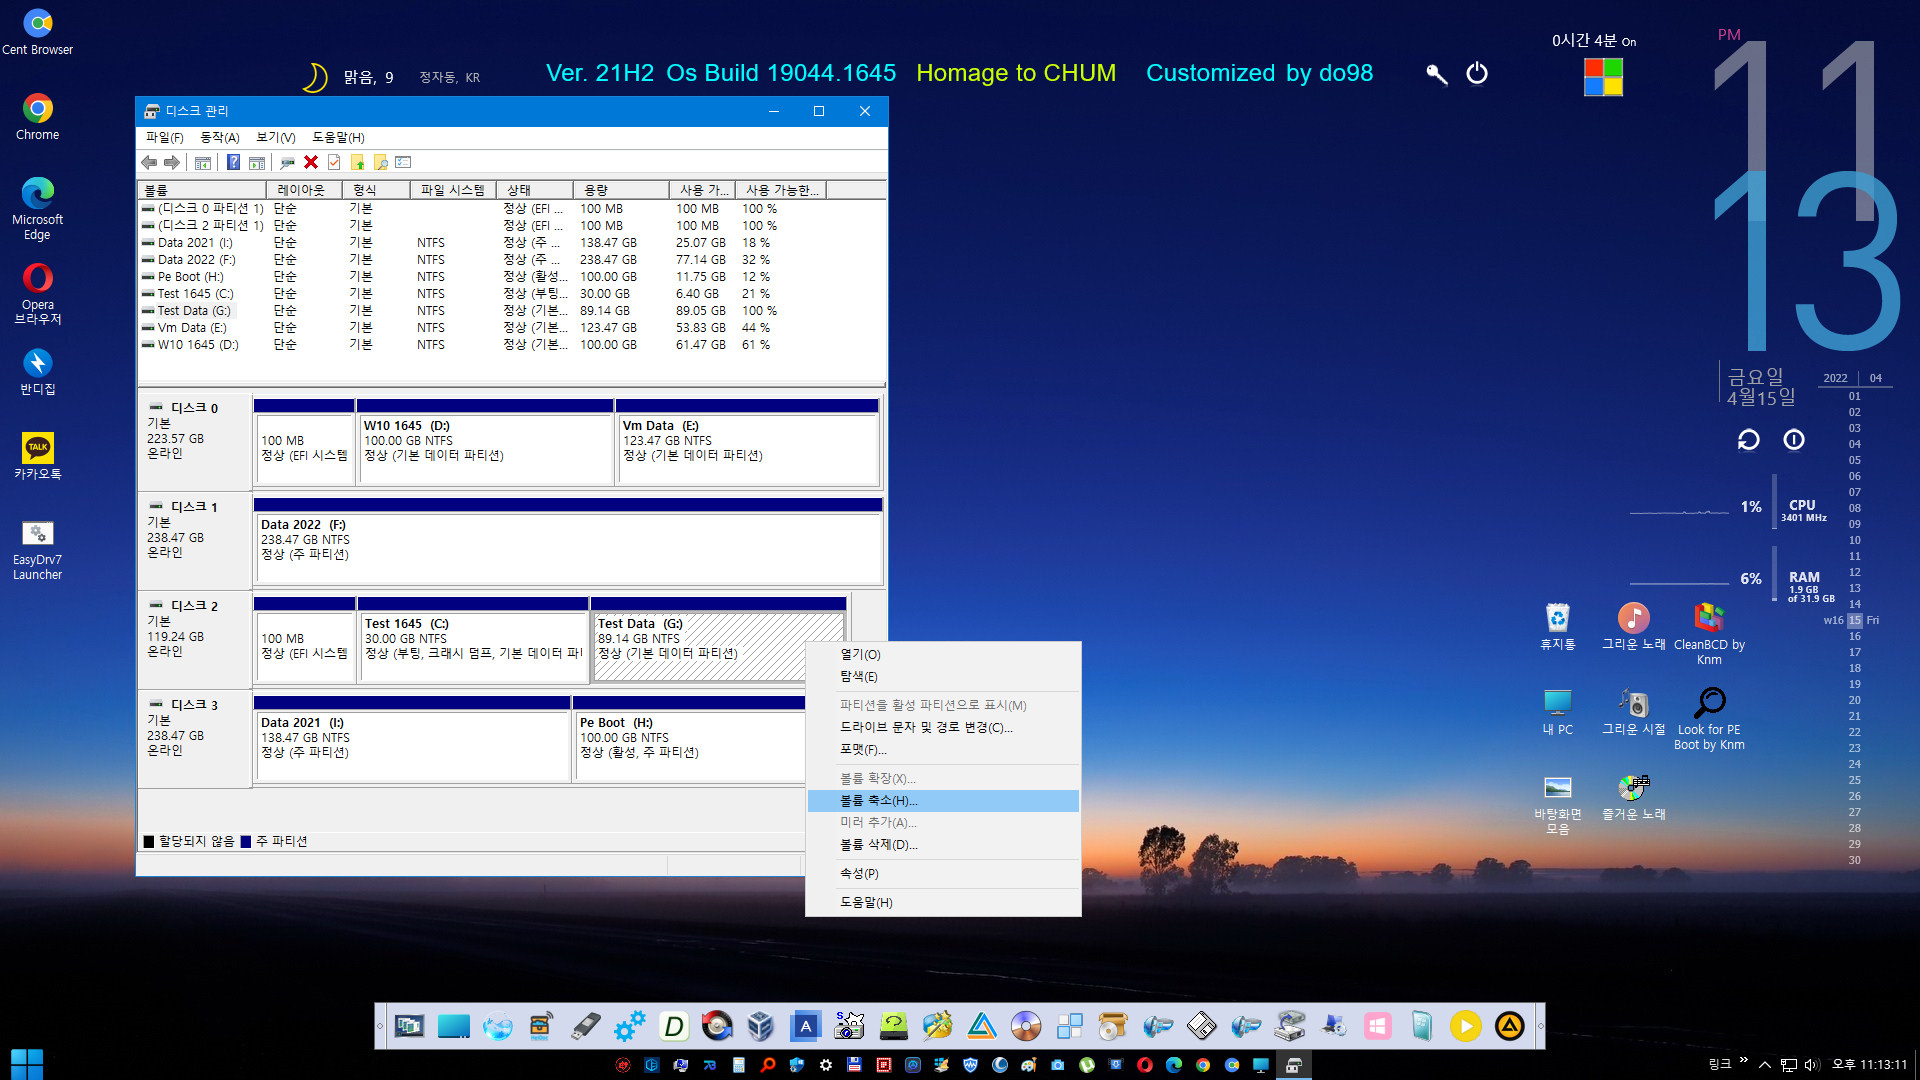Click the green disk refresh icon in dock
This screenshot has height=1080, width=1920.
(x=893, y=1026)
